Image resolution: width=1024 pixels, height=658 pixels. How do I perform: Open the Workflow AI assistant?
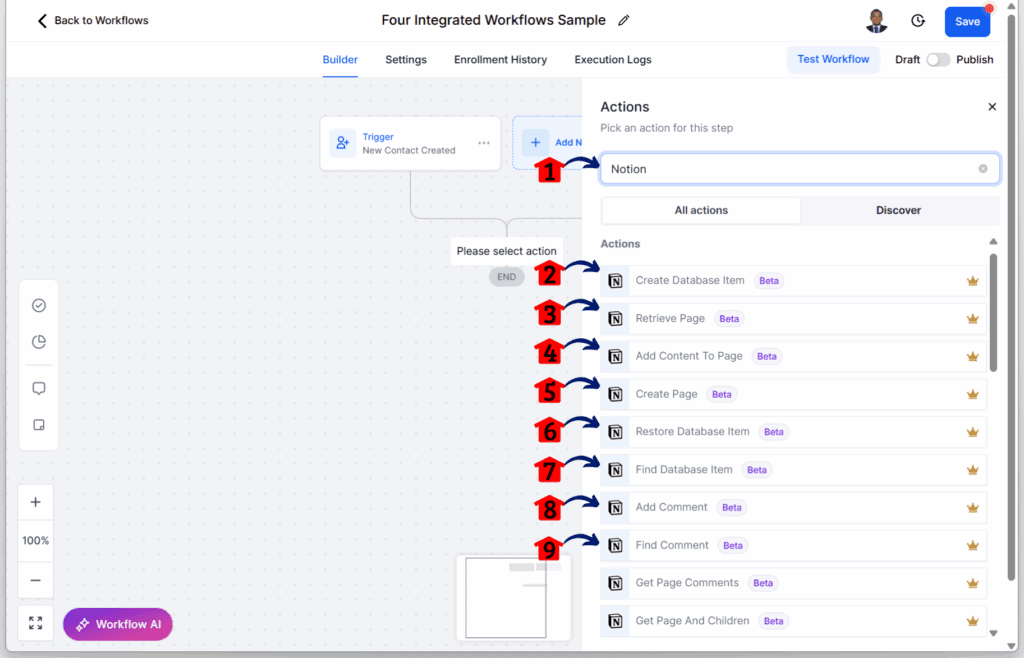(x=118, y=624)
